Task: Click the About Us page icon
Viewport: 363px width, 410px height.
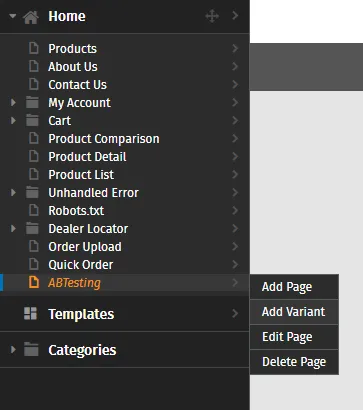Action: click(33, 66)
